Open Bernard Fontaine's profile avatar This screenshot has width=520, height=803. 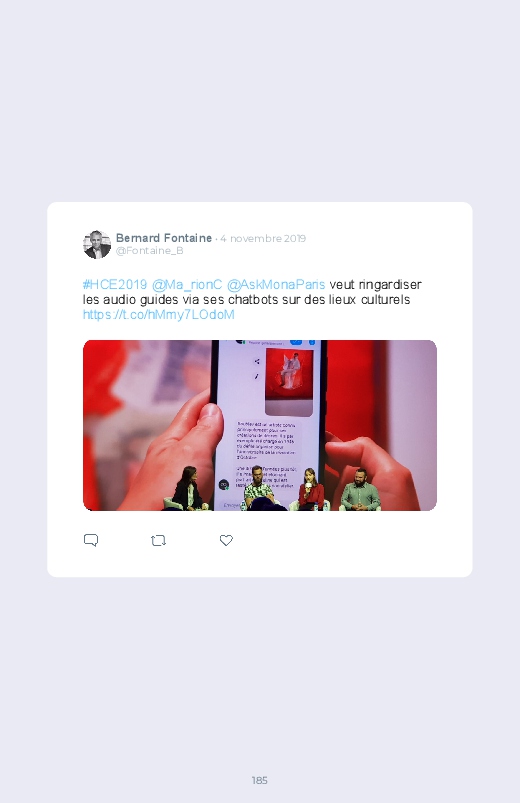tap(97, 244)
